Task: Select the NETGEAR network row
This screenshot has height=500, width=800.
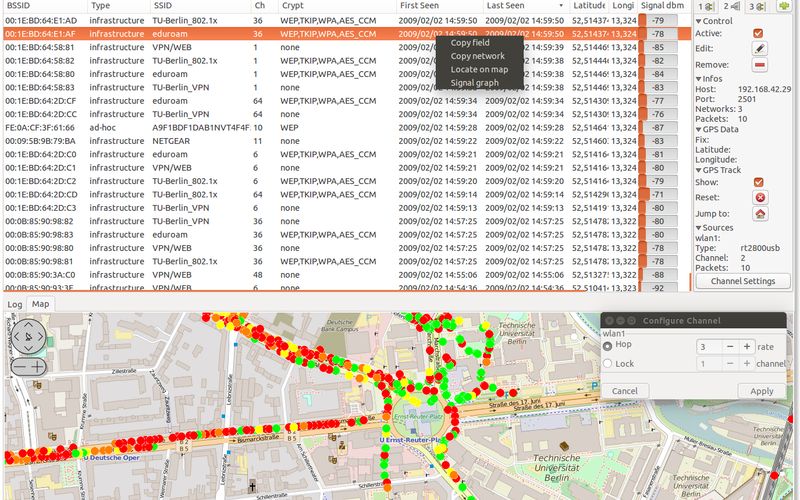Action: tap(346, 141)
